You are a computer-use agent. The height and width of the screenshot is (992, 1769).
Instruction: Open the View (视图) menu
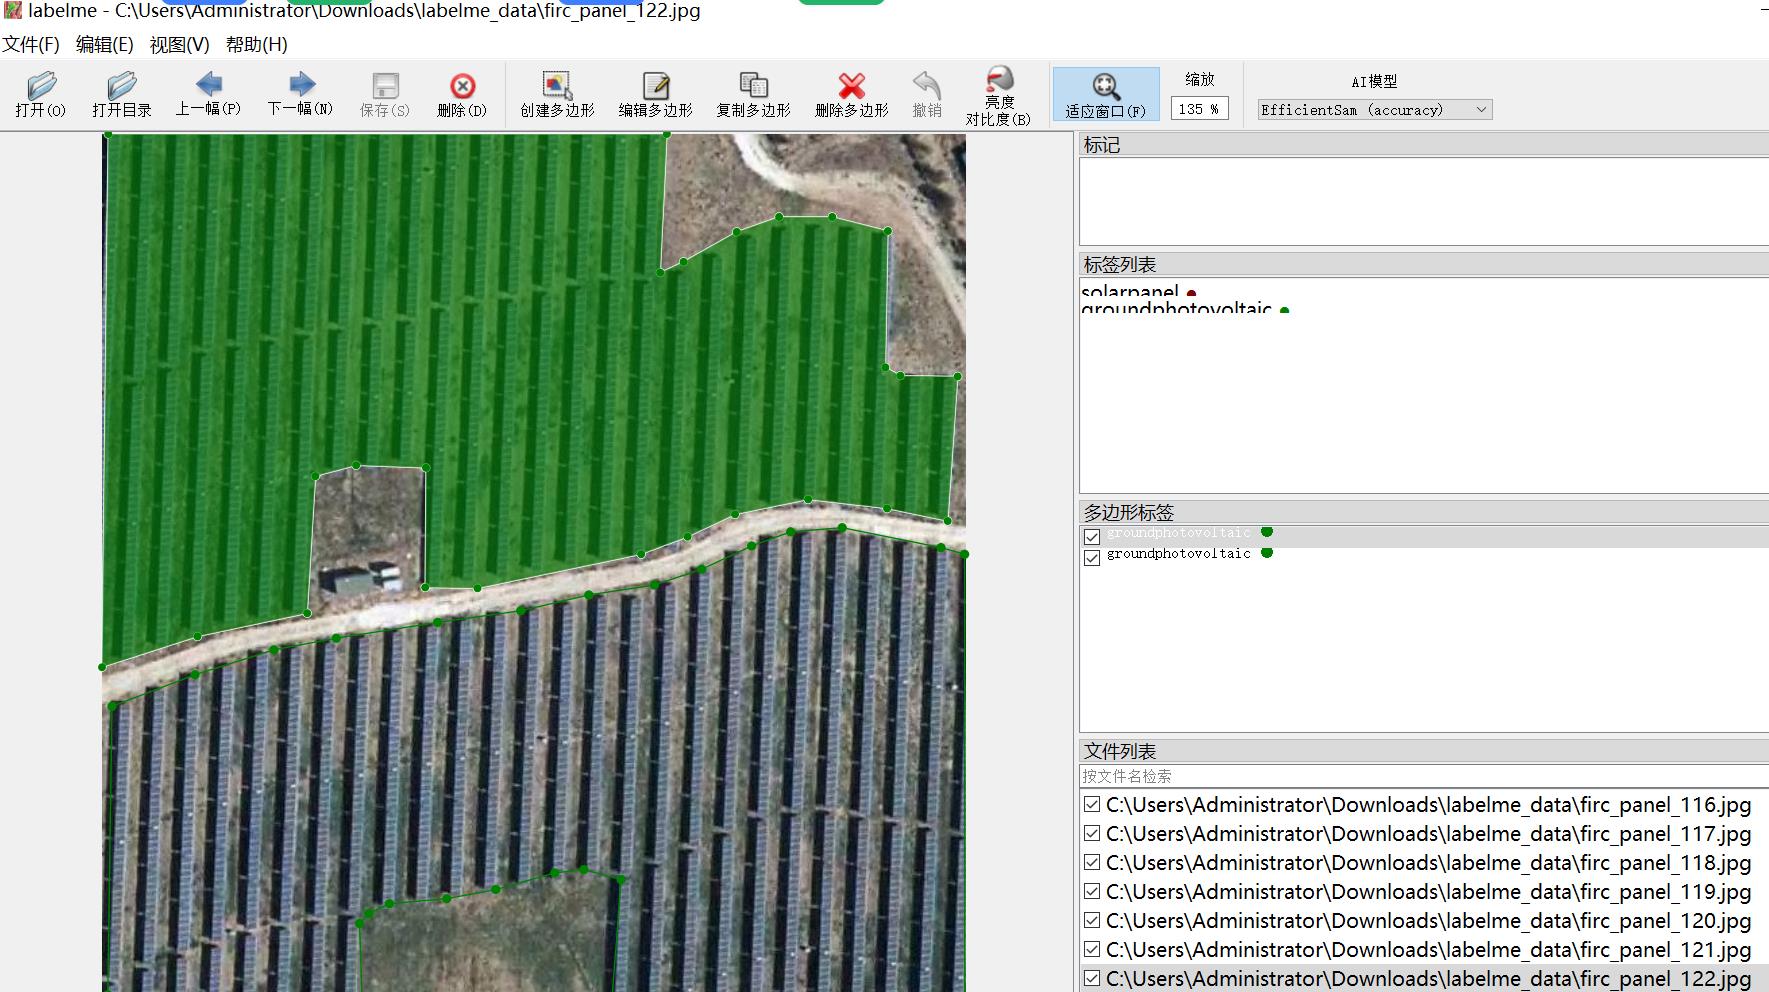click(179, 45)
